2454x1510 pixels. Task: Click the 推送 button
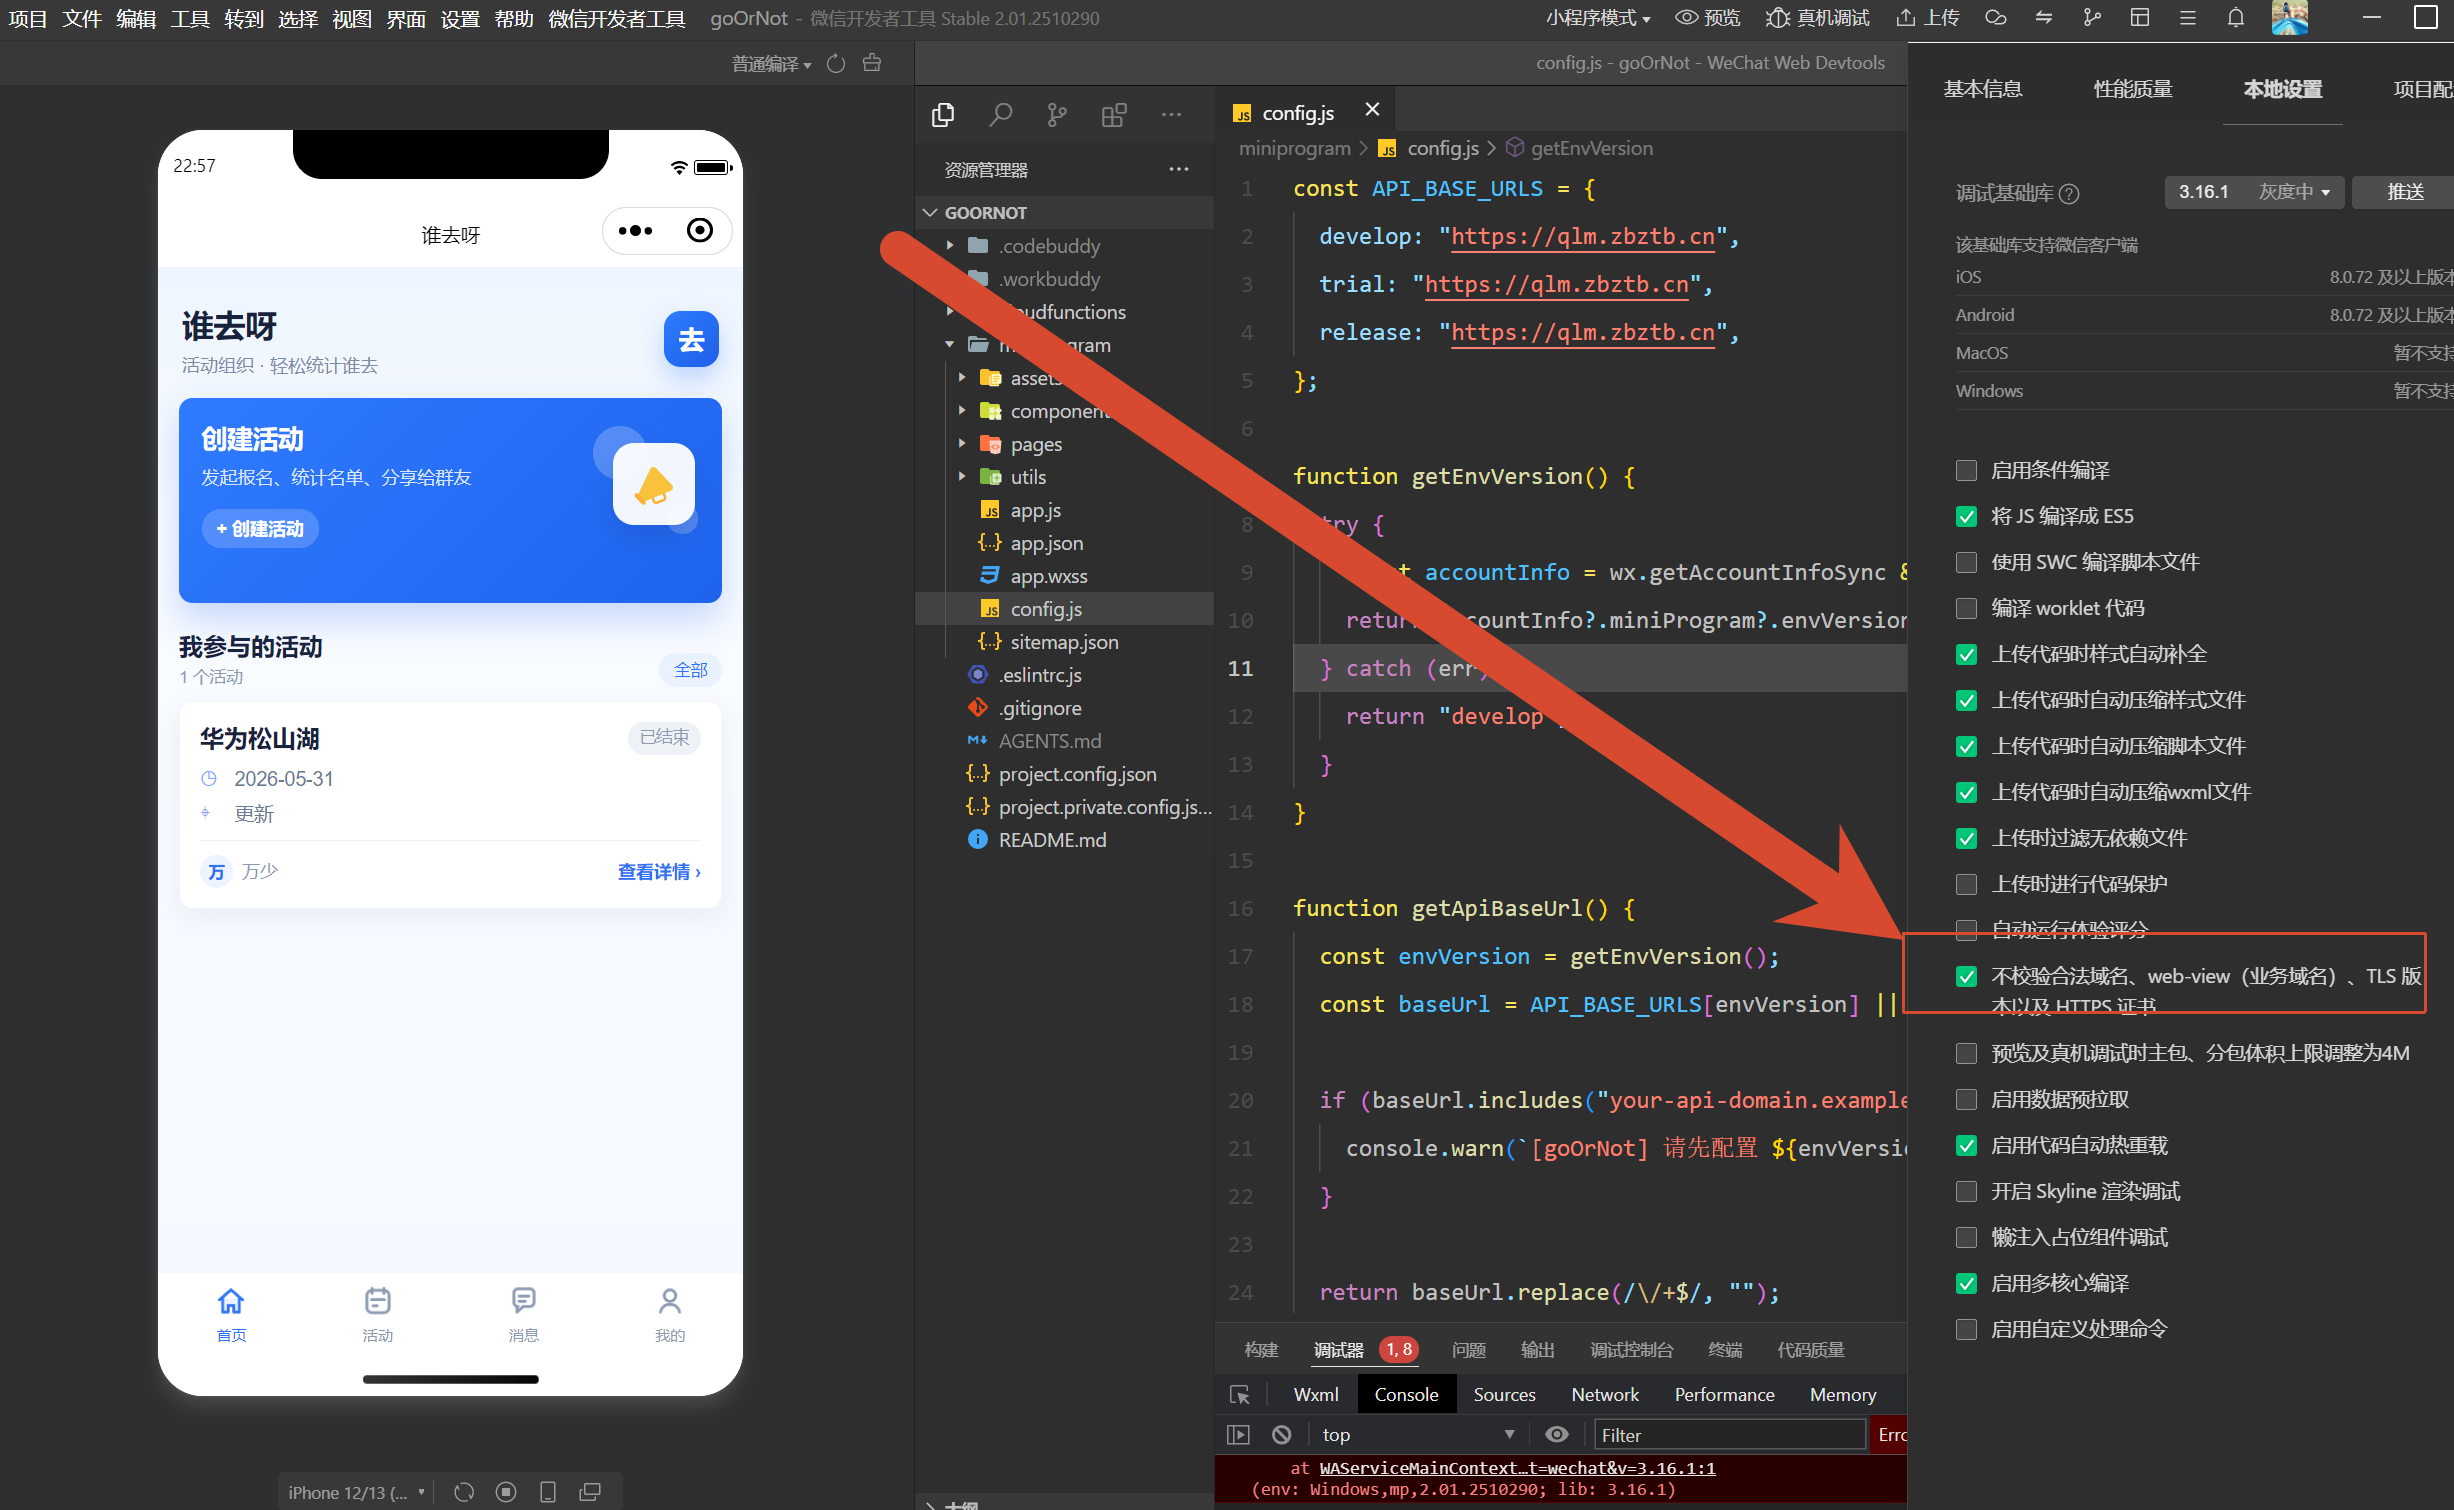[x=2405, y=192]
